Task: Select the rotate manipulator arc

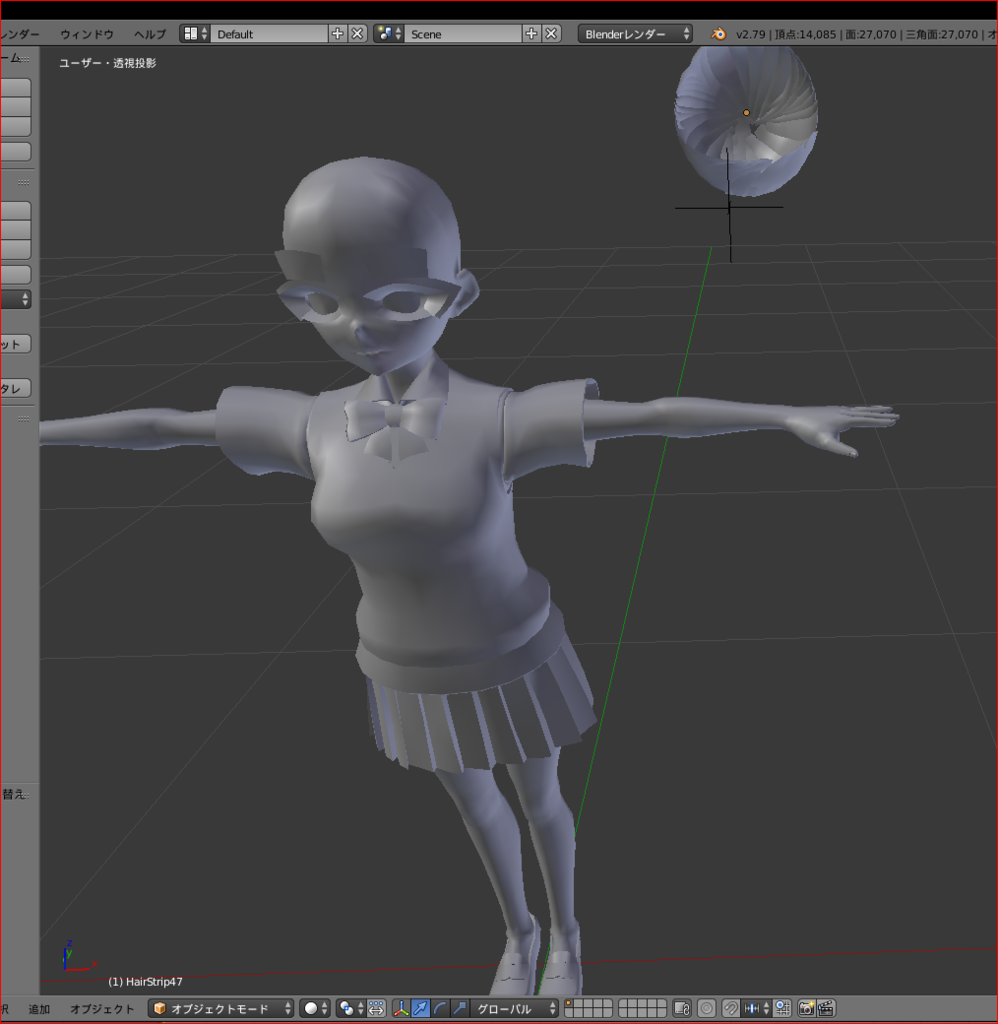Action: [440, 1009]
